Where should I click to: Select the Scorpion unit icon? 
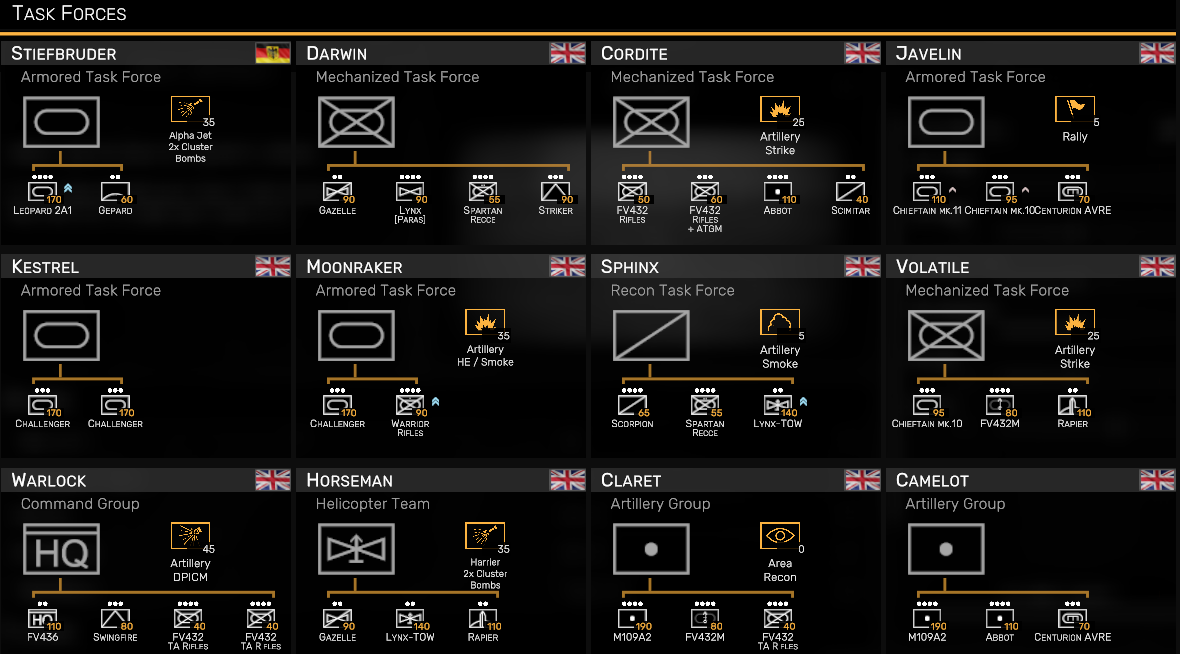tap(632, 405)
